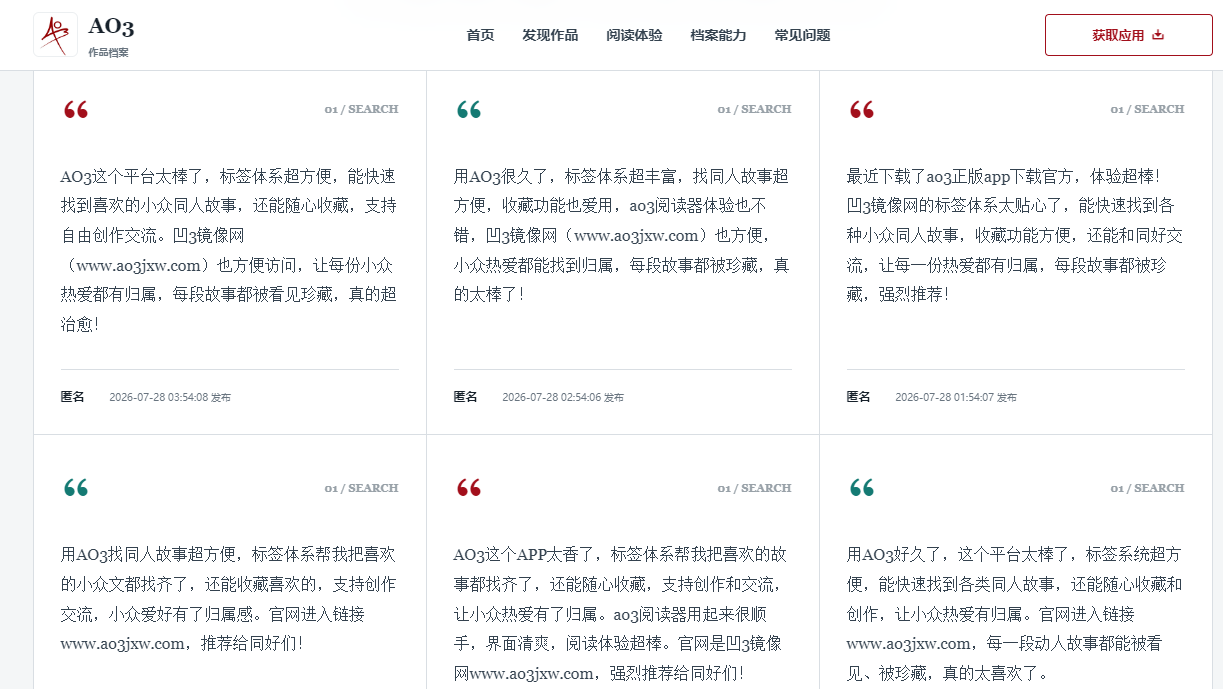Click 匿名 author on the 01:54:07 review

pos(858,397)
